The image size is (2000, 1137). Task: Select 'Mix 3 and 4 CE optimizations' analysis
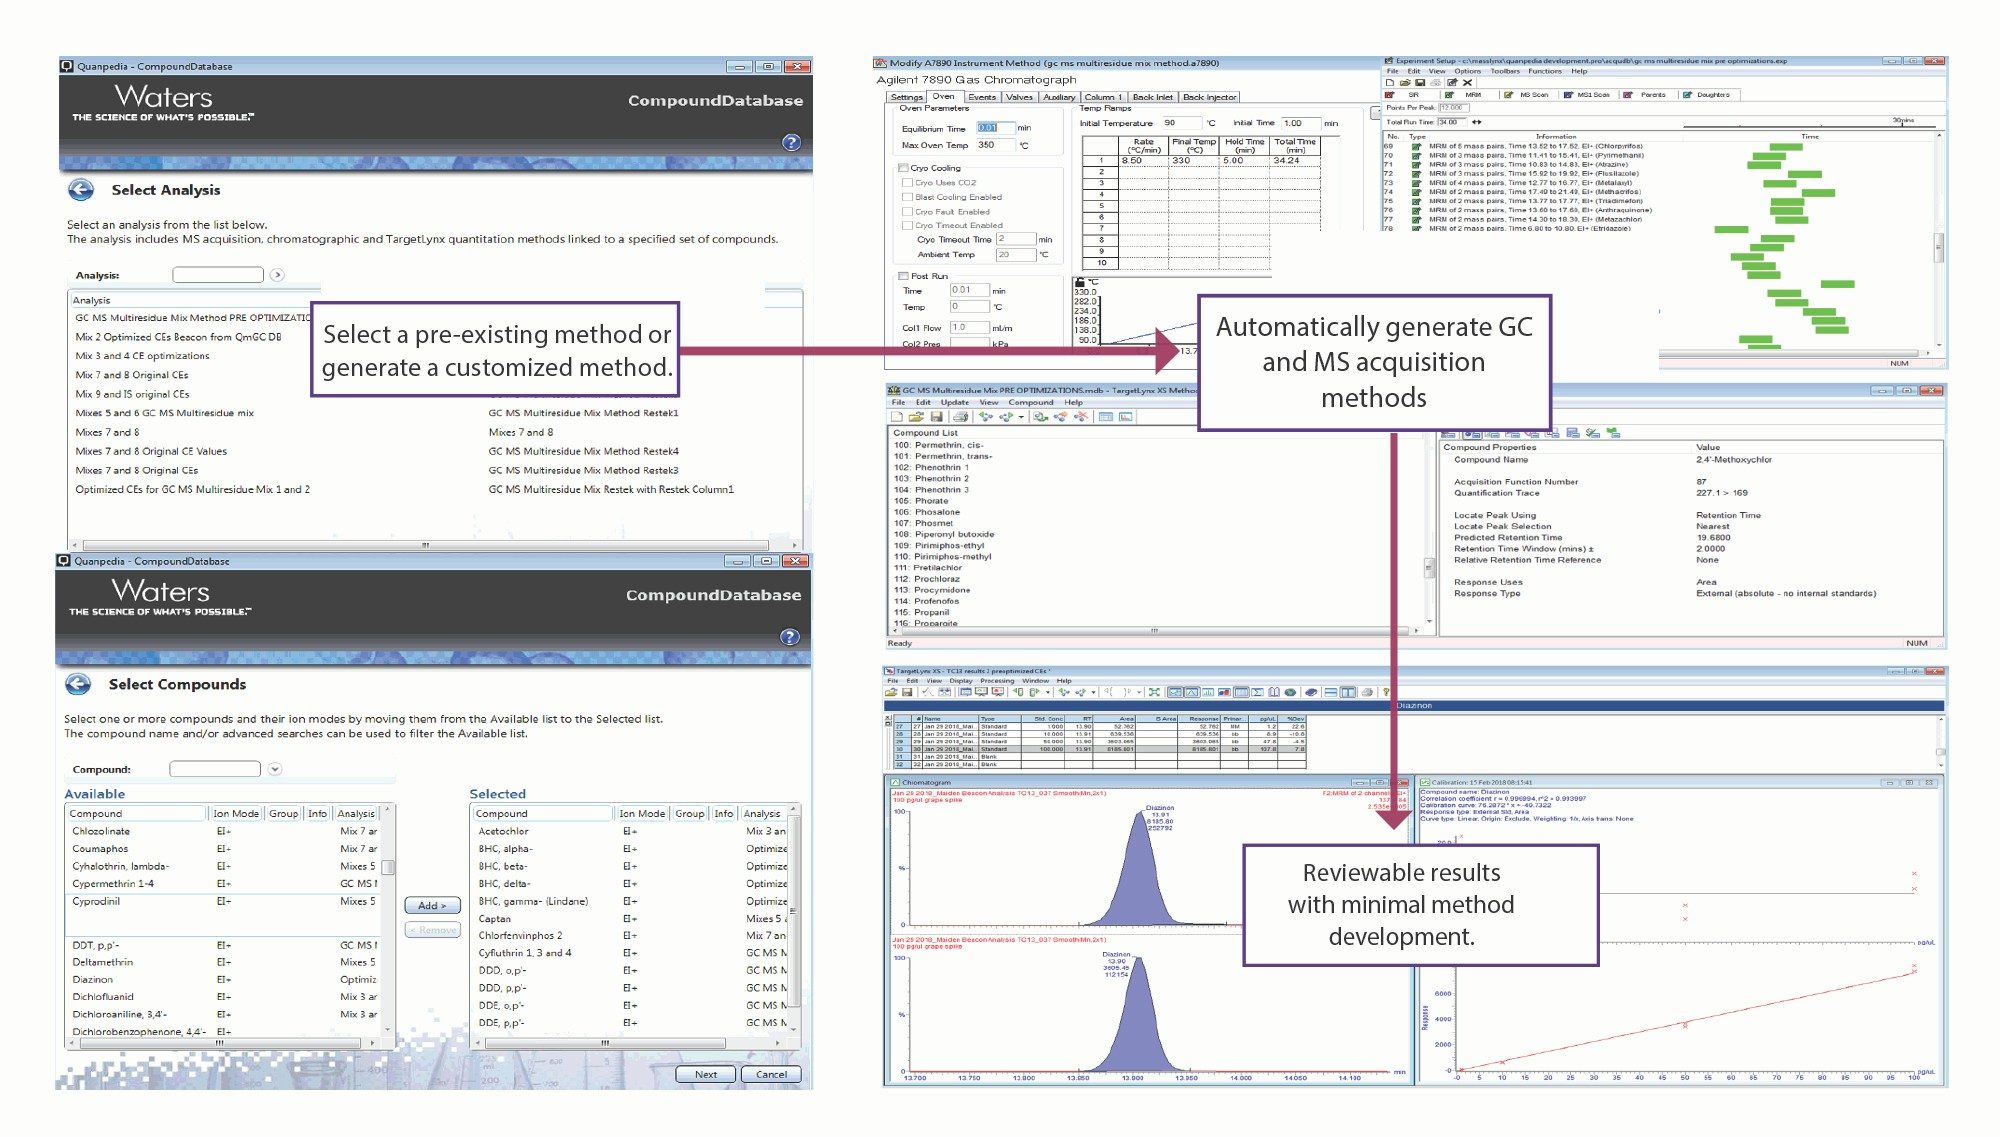tap(142, 355)
